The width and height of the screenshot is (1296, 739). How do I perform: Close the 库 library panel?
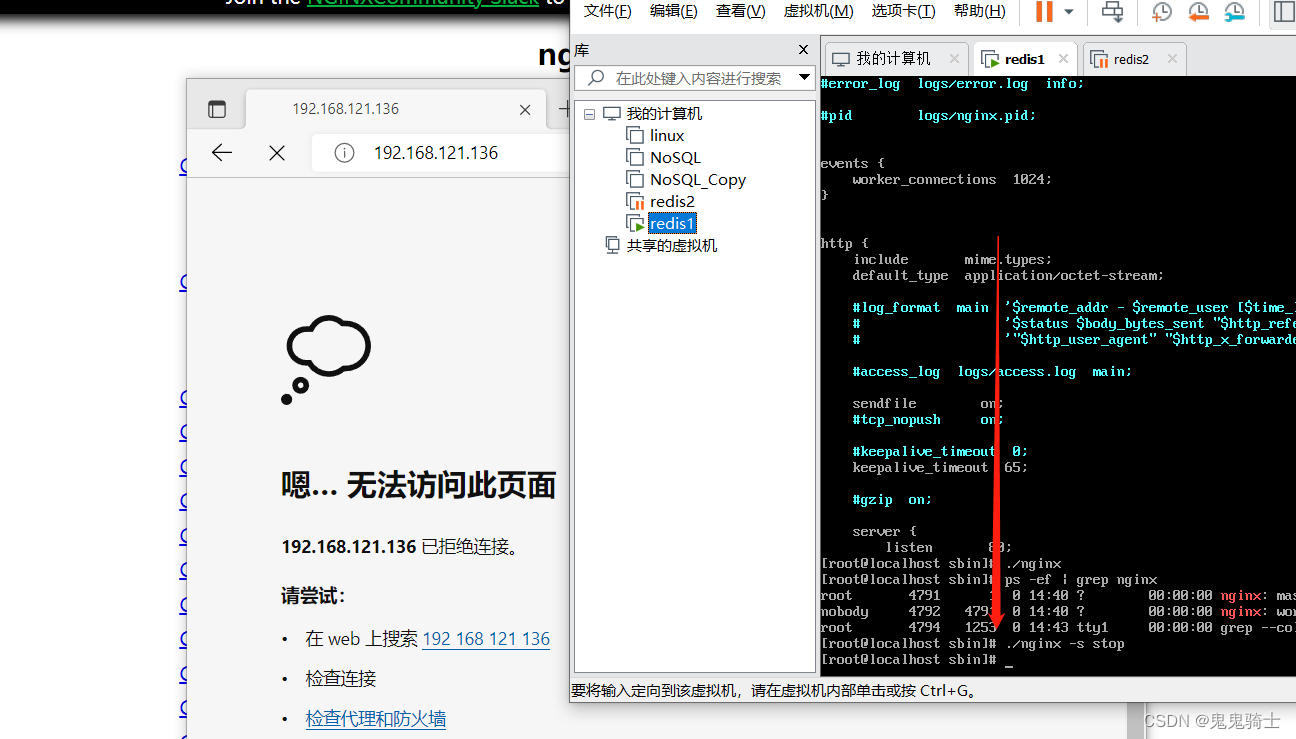point(803,50)
